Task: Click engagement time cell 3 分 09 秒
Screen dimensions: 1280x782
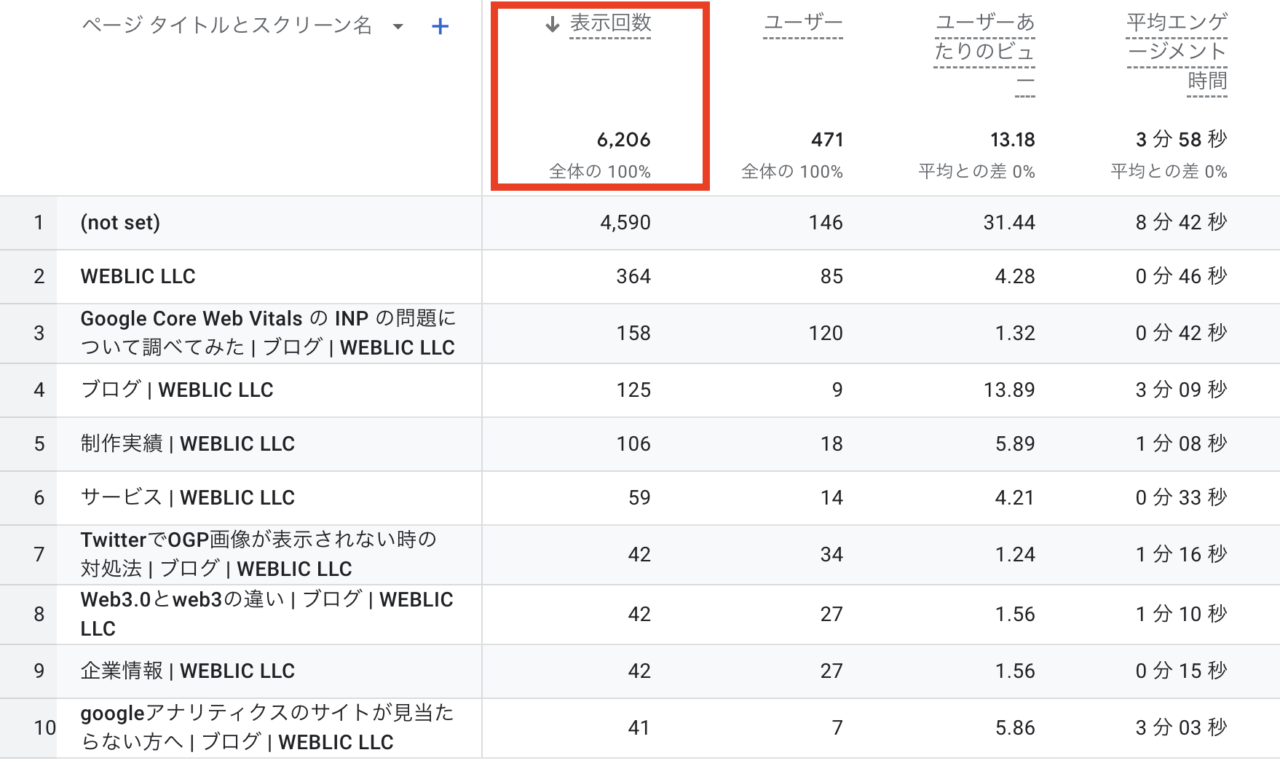Action: 1181,390
